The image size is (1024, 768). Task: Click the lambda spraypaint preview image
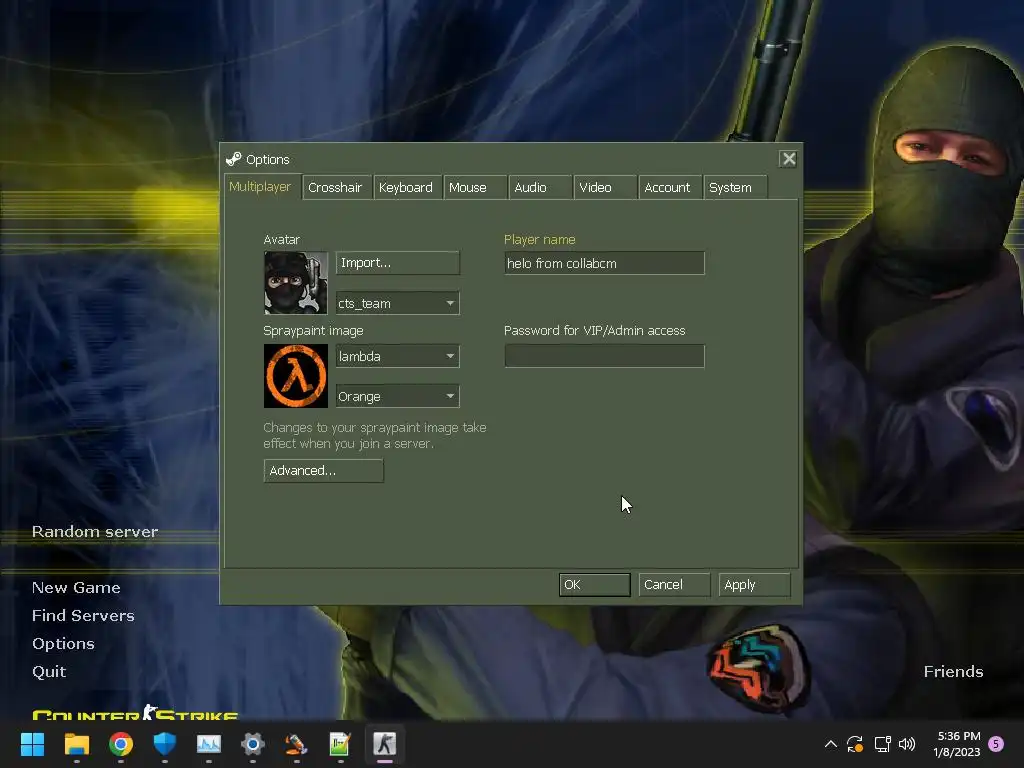pyautogui.click(x=296, y=376)
